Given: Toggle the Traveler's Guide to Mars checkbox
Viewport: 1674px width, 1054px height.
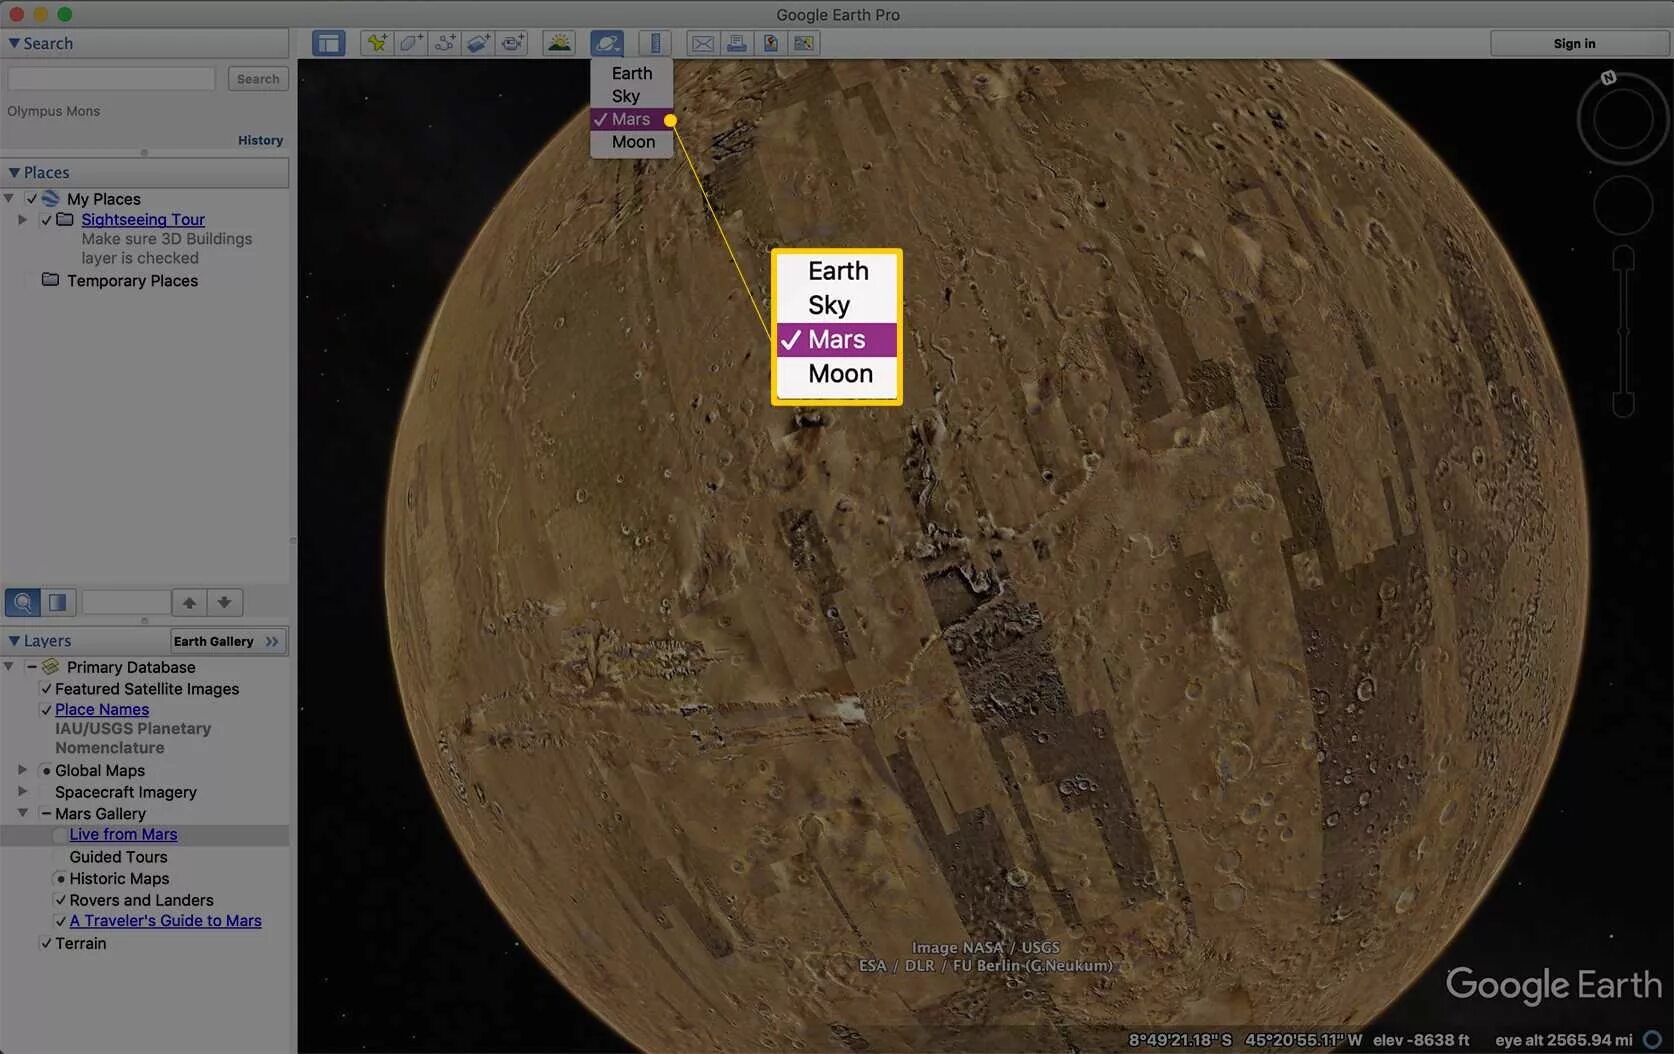Looking at the screenshot, I should pos(60,921).
